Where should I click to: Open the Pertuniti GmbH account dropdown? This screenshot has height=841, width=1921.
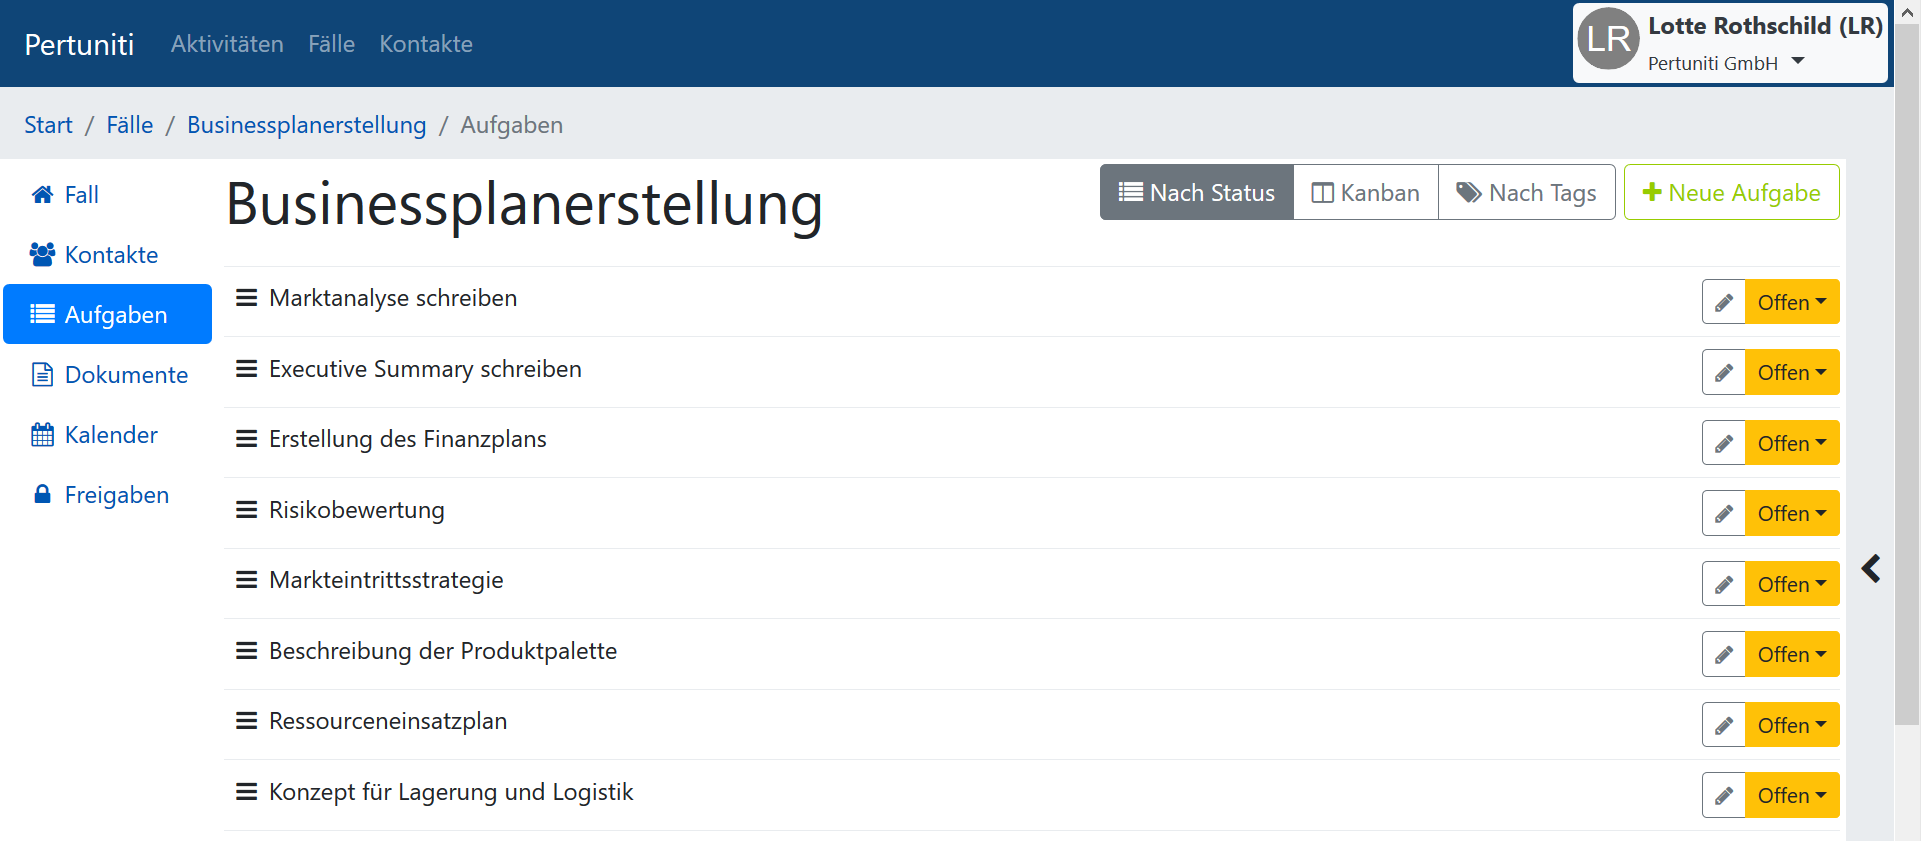pos(1726,63)
